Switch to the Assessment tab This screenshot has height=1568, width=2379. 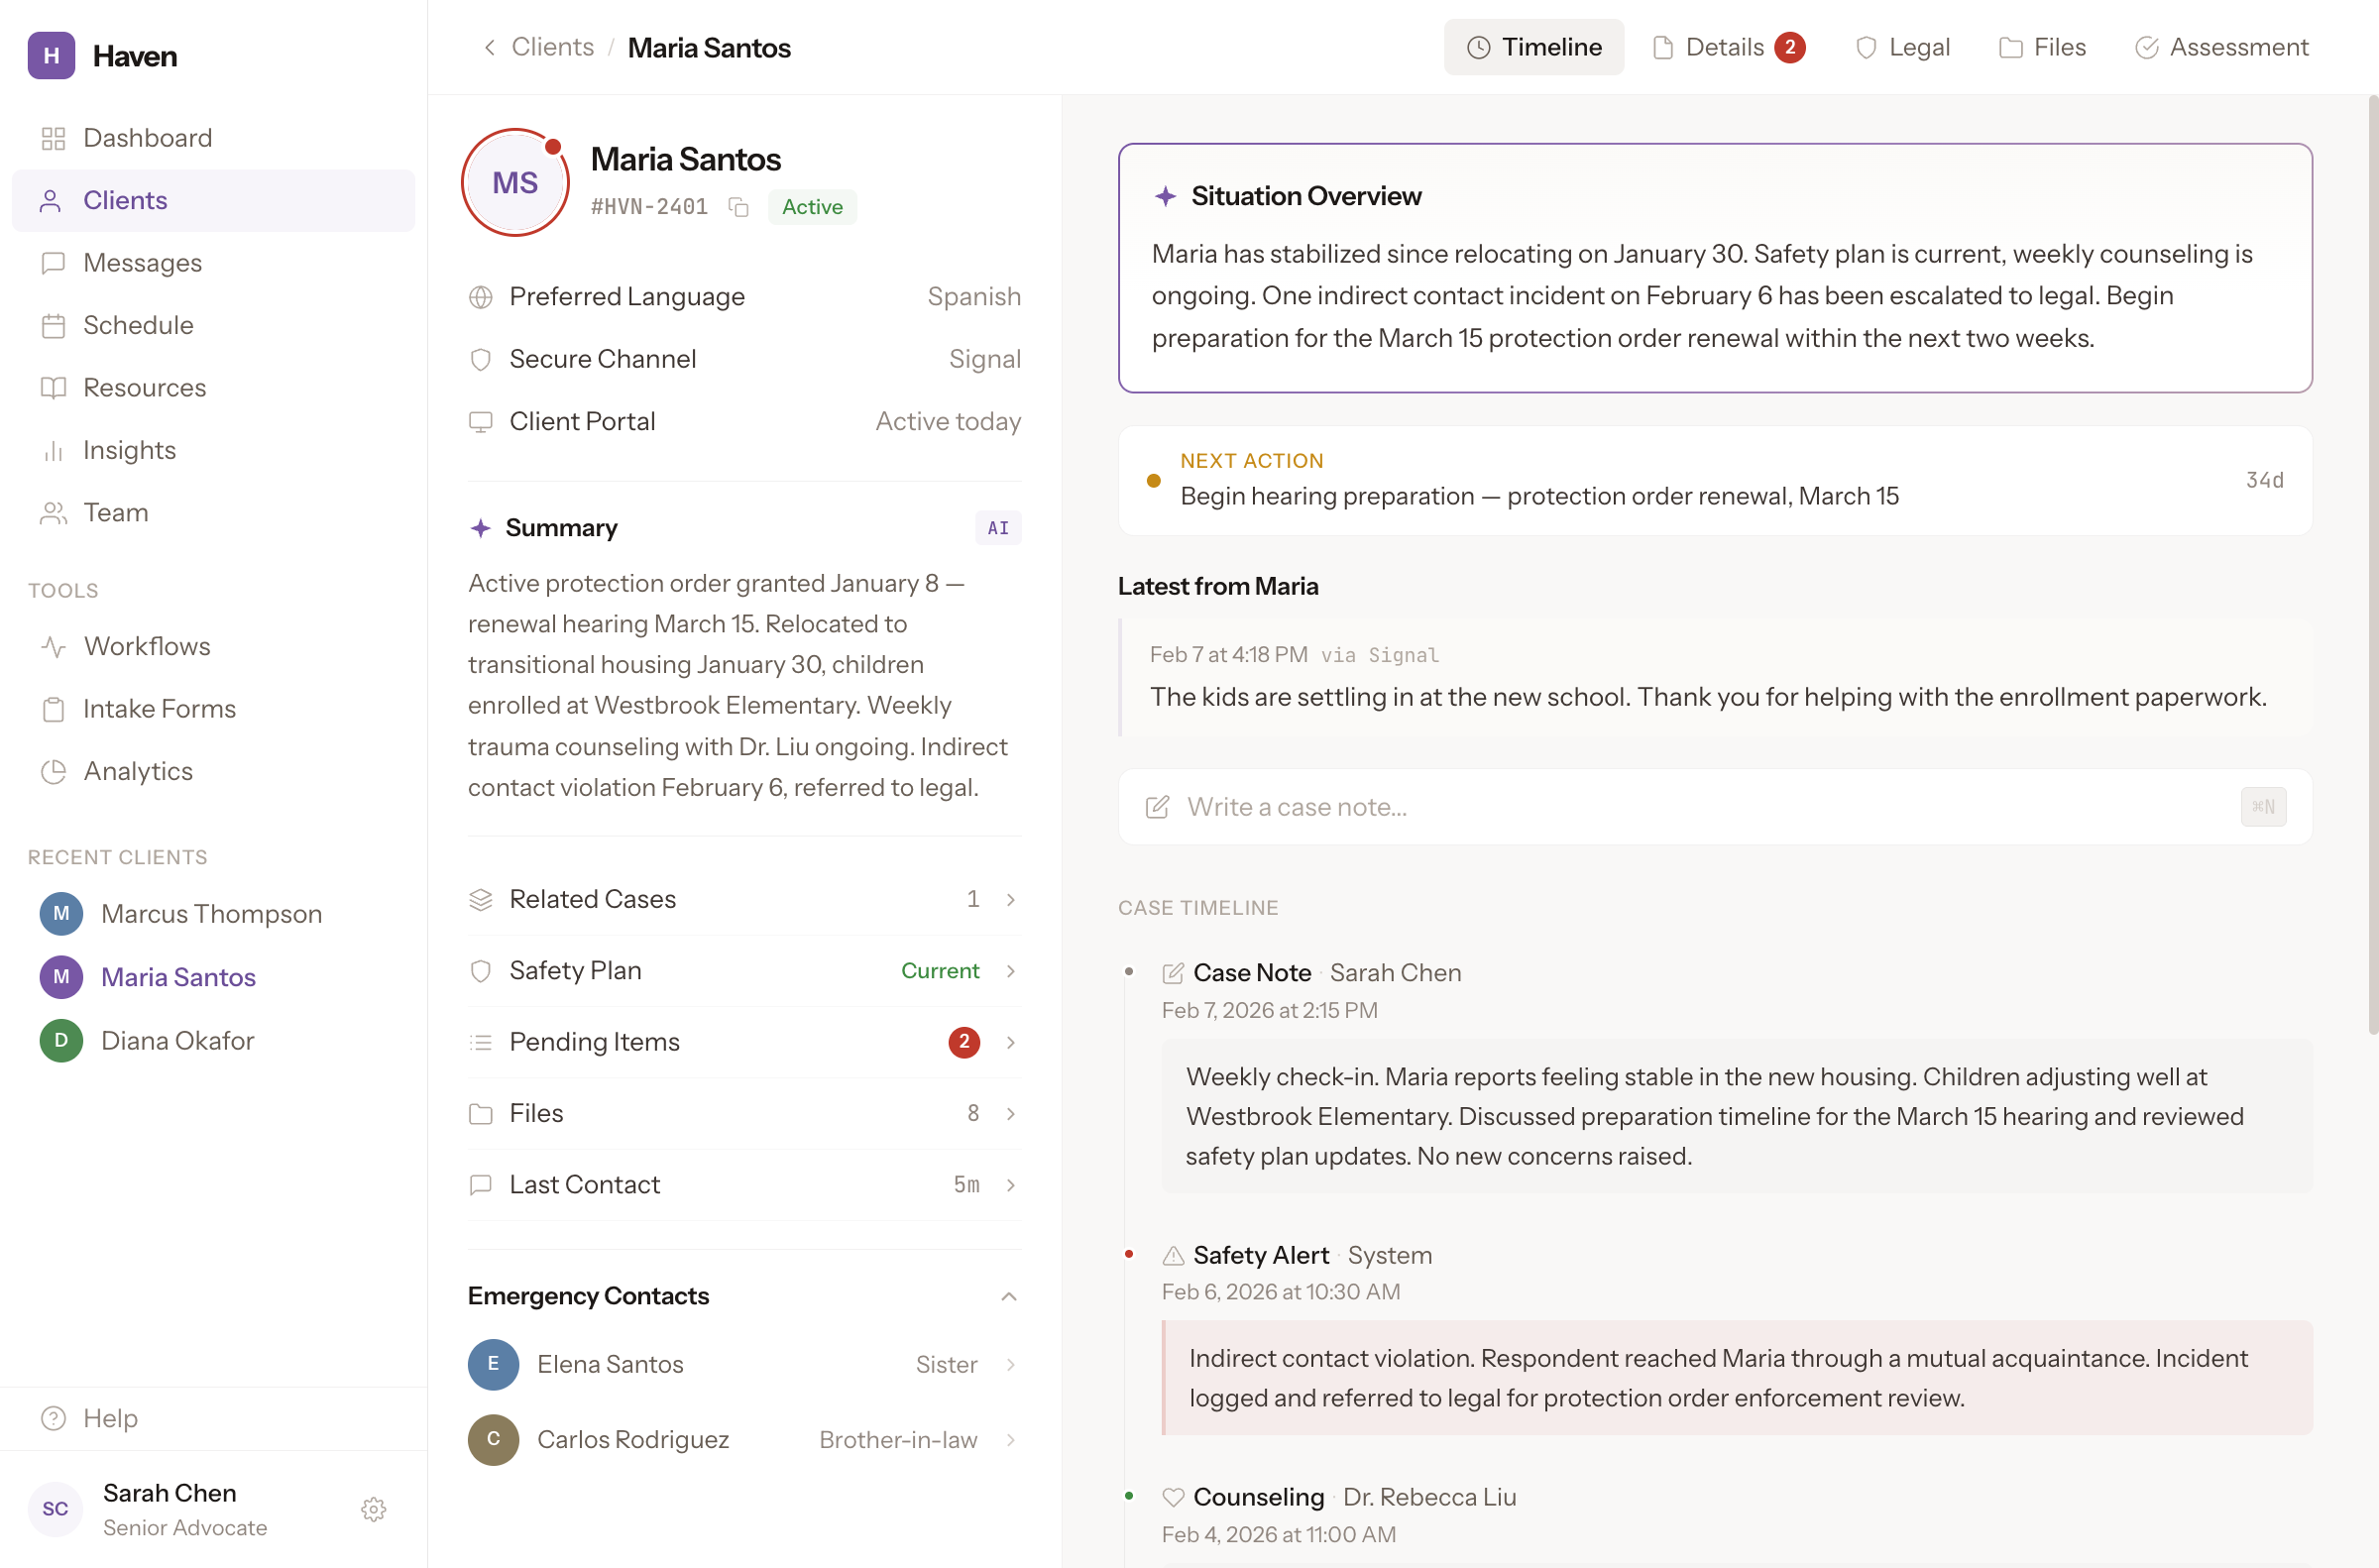point(2221,47)
